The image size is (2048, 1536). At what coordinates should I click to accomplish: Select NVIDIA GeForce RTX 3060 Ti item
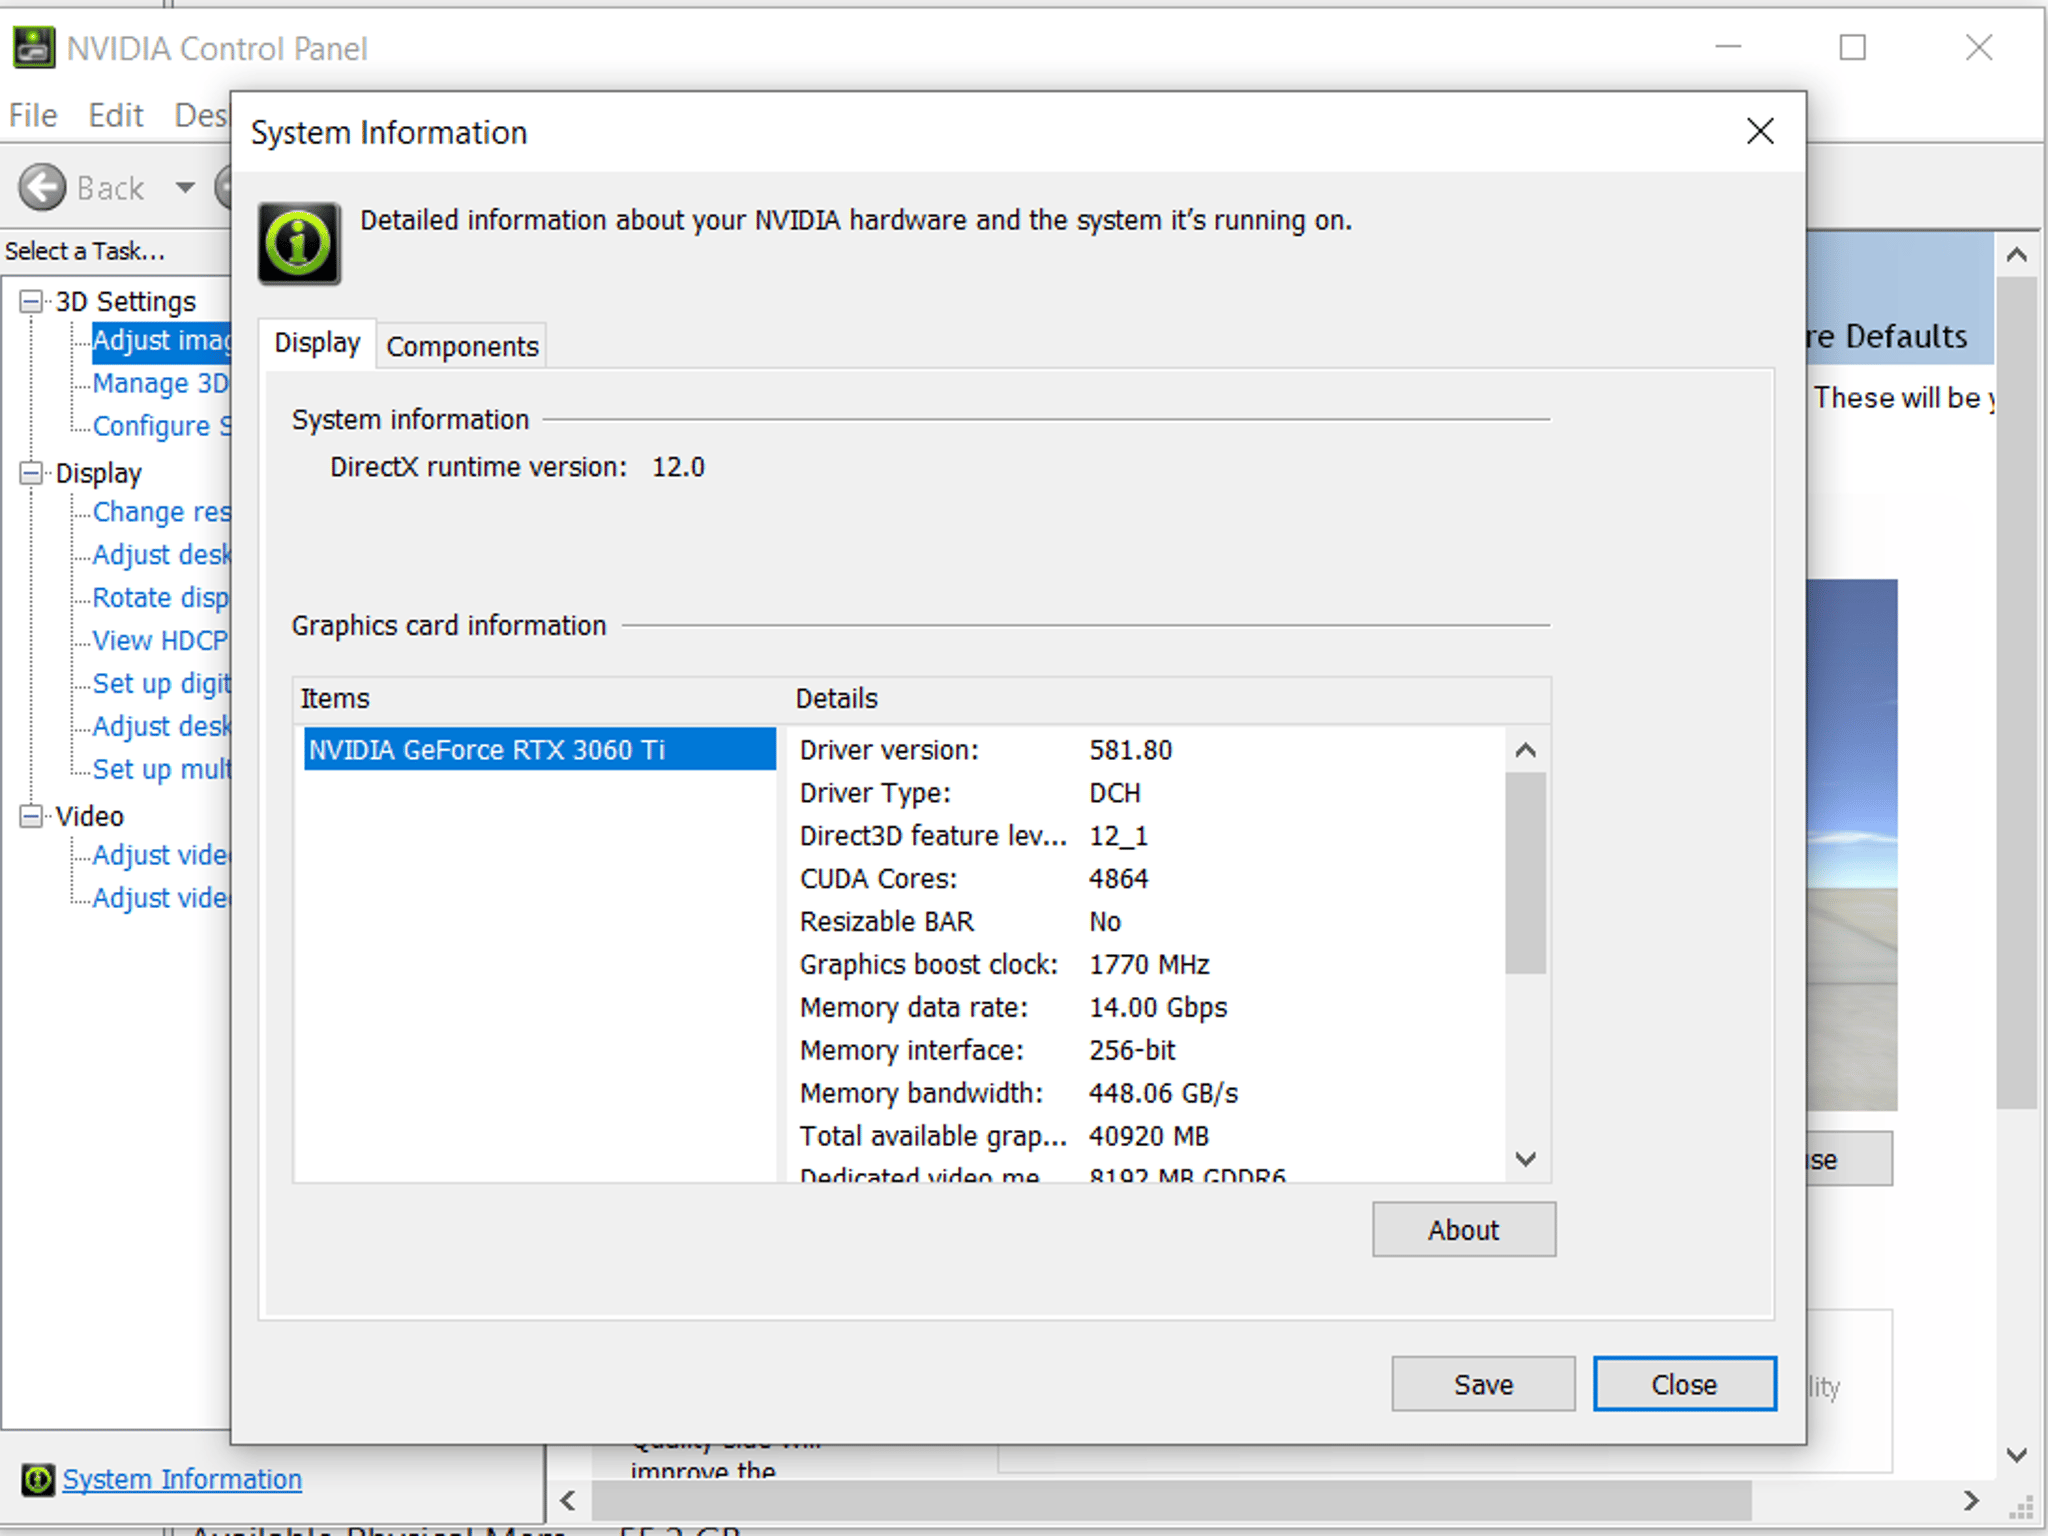[539, 749]
